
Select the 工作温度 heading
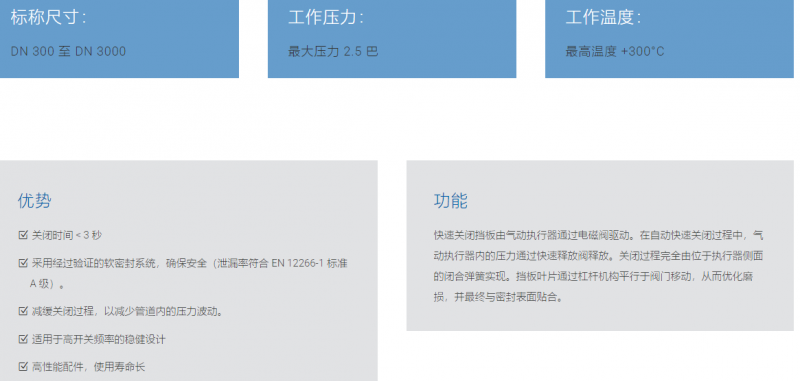(603, 18)
